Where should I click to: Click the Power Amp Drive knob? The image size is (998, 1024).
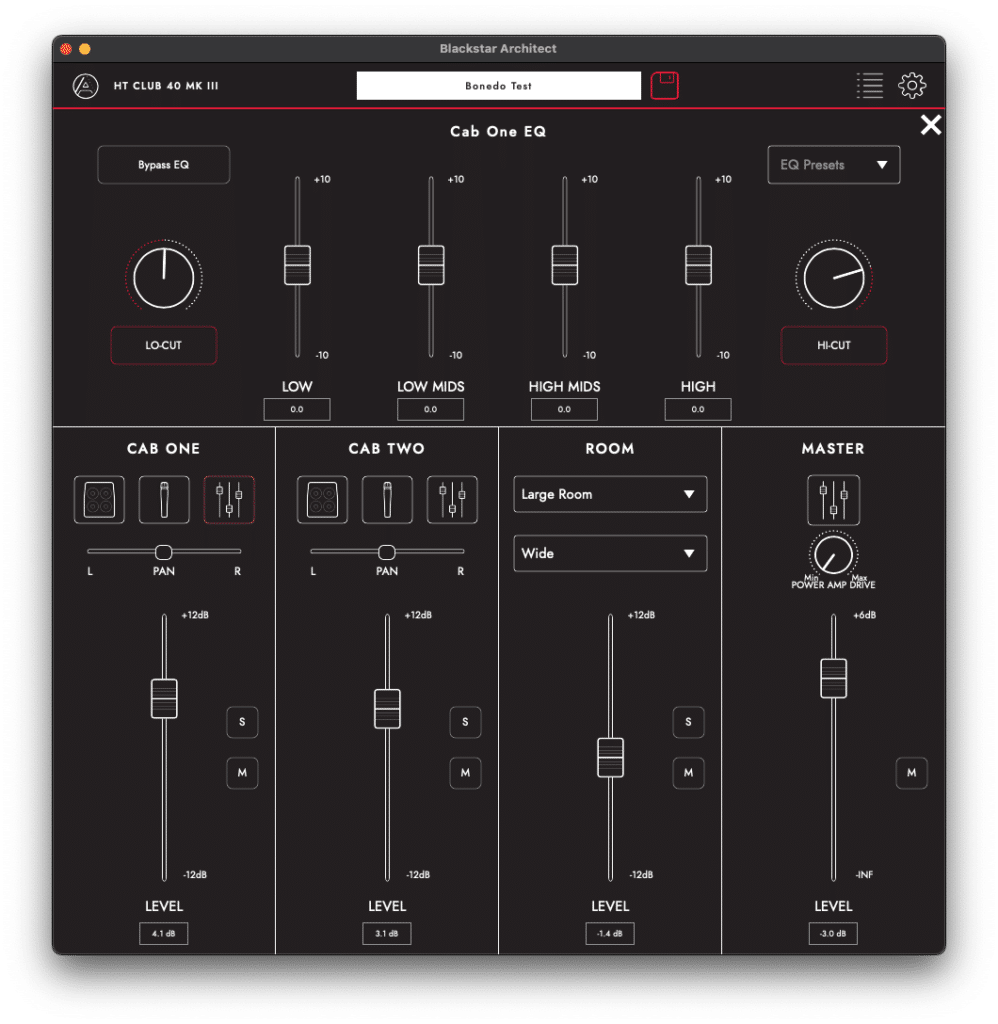coord(833,556)
